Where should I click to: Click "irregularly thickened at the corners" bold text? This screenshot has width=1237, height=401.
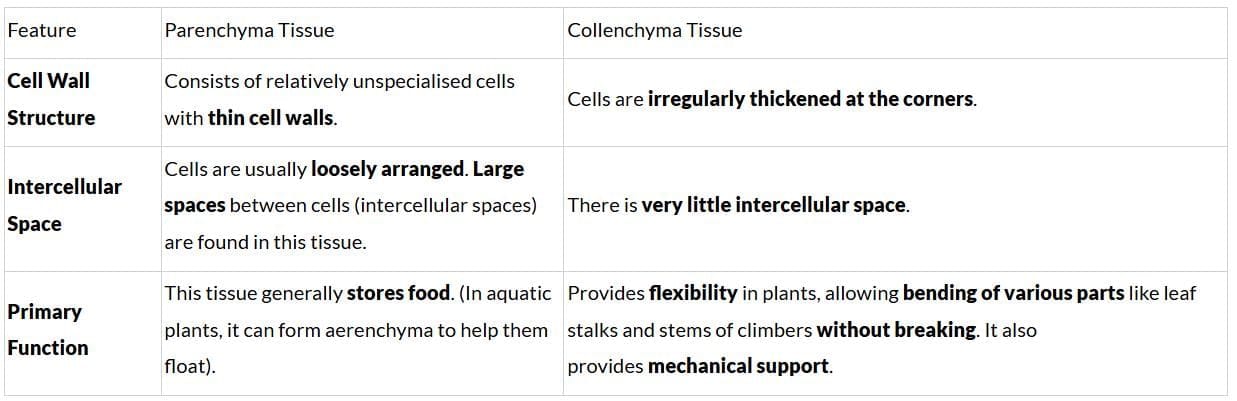(x=810, y=99)
